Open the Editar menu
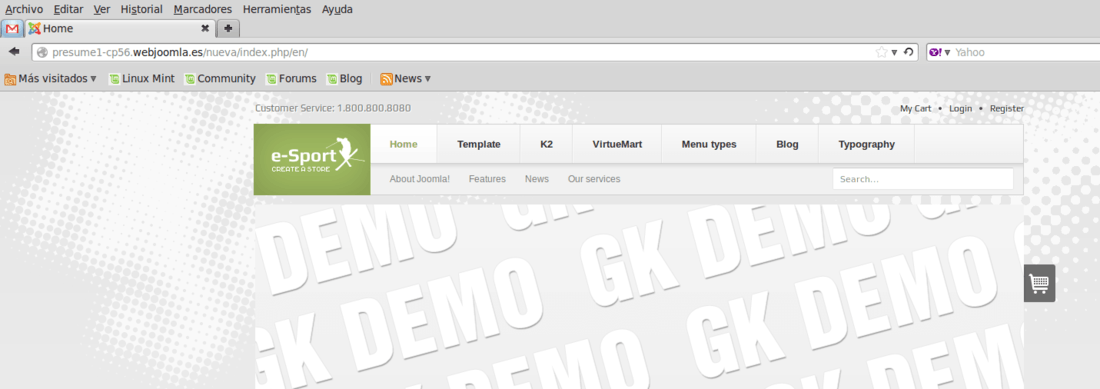 click(x=68, y=9)
